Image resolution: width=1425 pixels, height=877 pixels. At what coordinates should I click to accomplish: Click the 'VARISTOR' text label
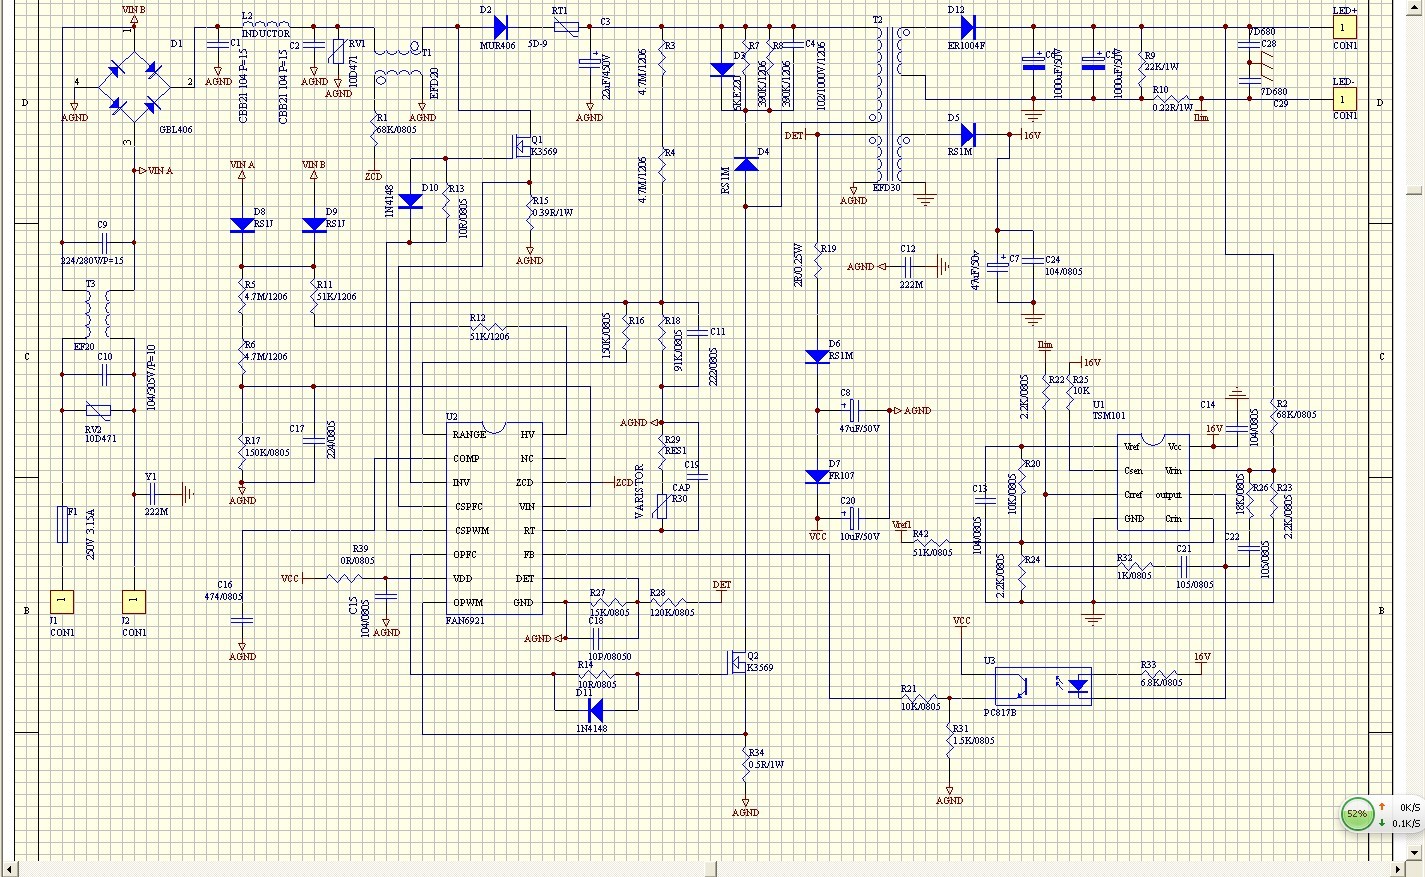(640, 491)
